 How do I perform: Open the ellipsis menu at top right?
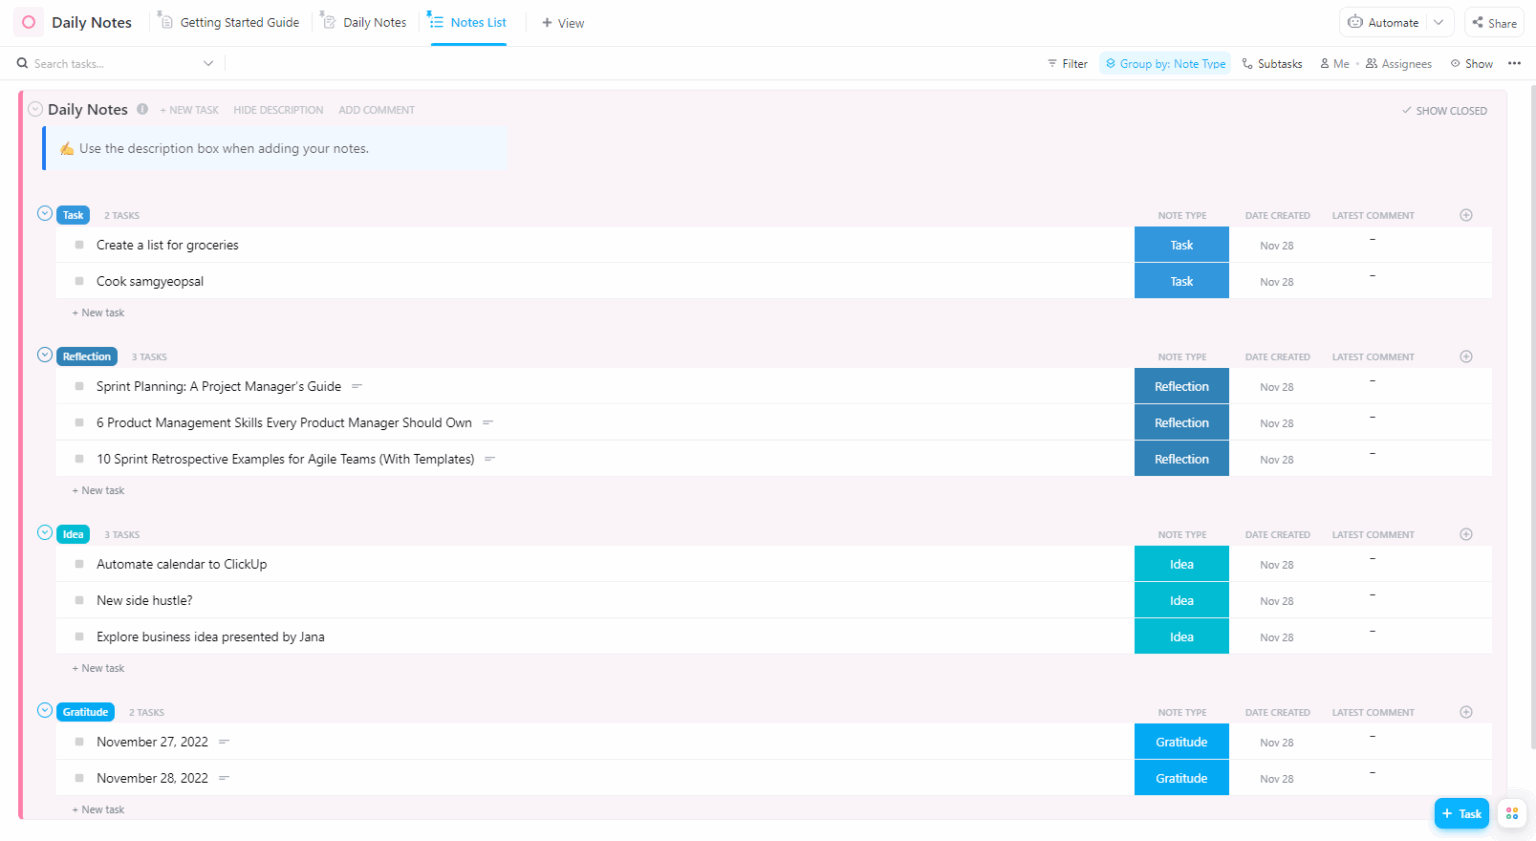pos(1513,63)
